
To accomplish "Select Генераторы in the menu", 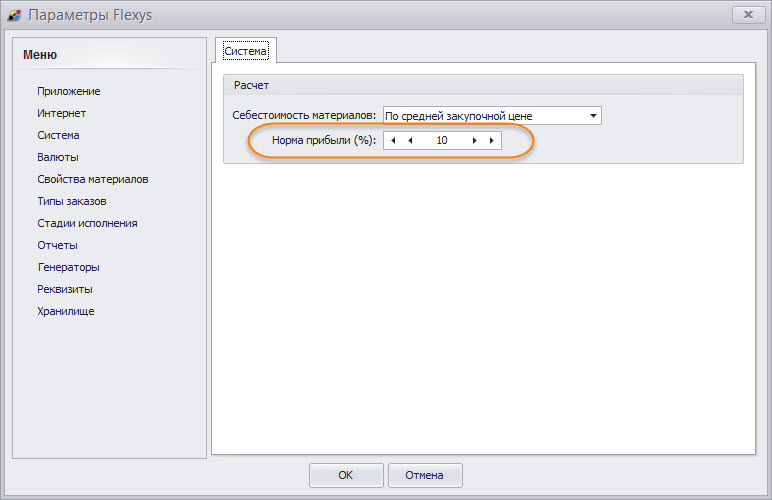I will click(x=68, y=267).
